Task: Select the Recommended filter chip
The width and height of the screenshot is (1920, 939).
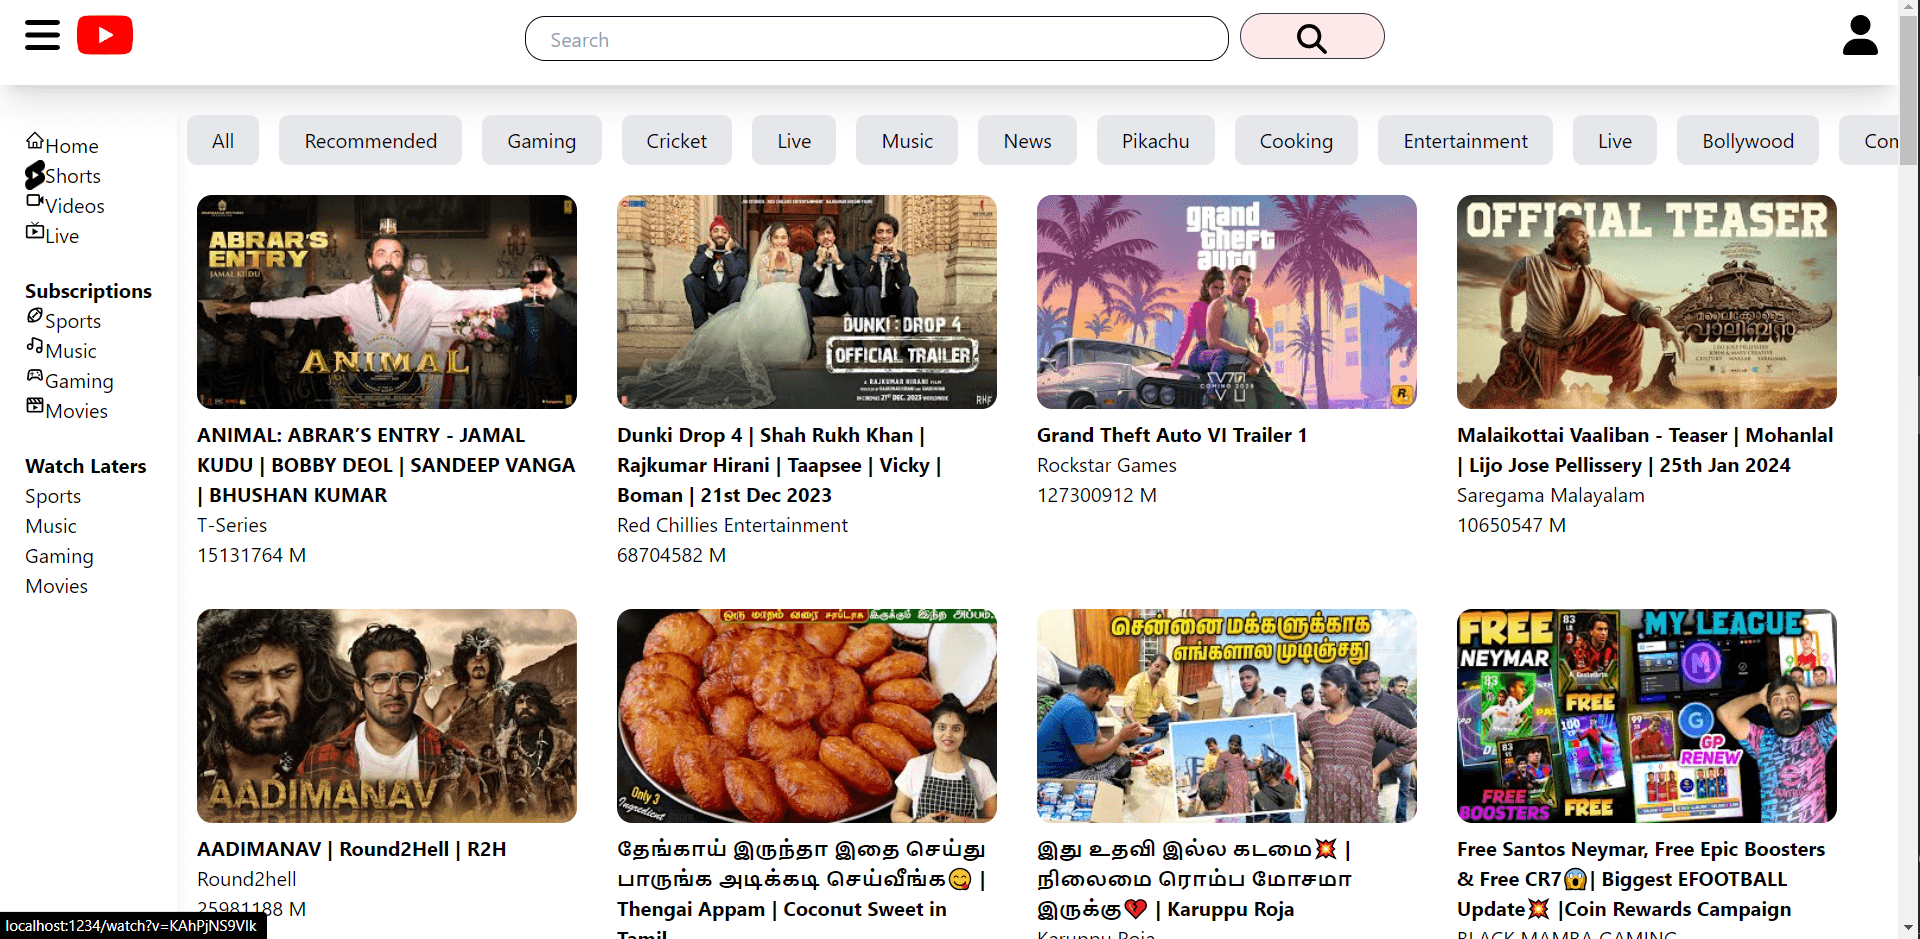Action: click(371, 141)
